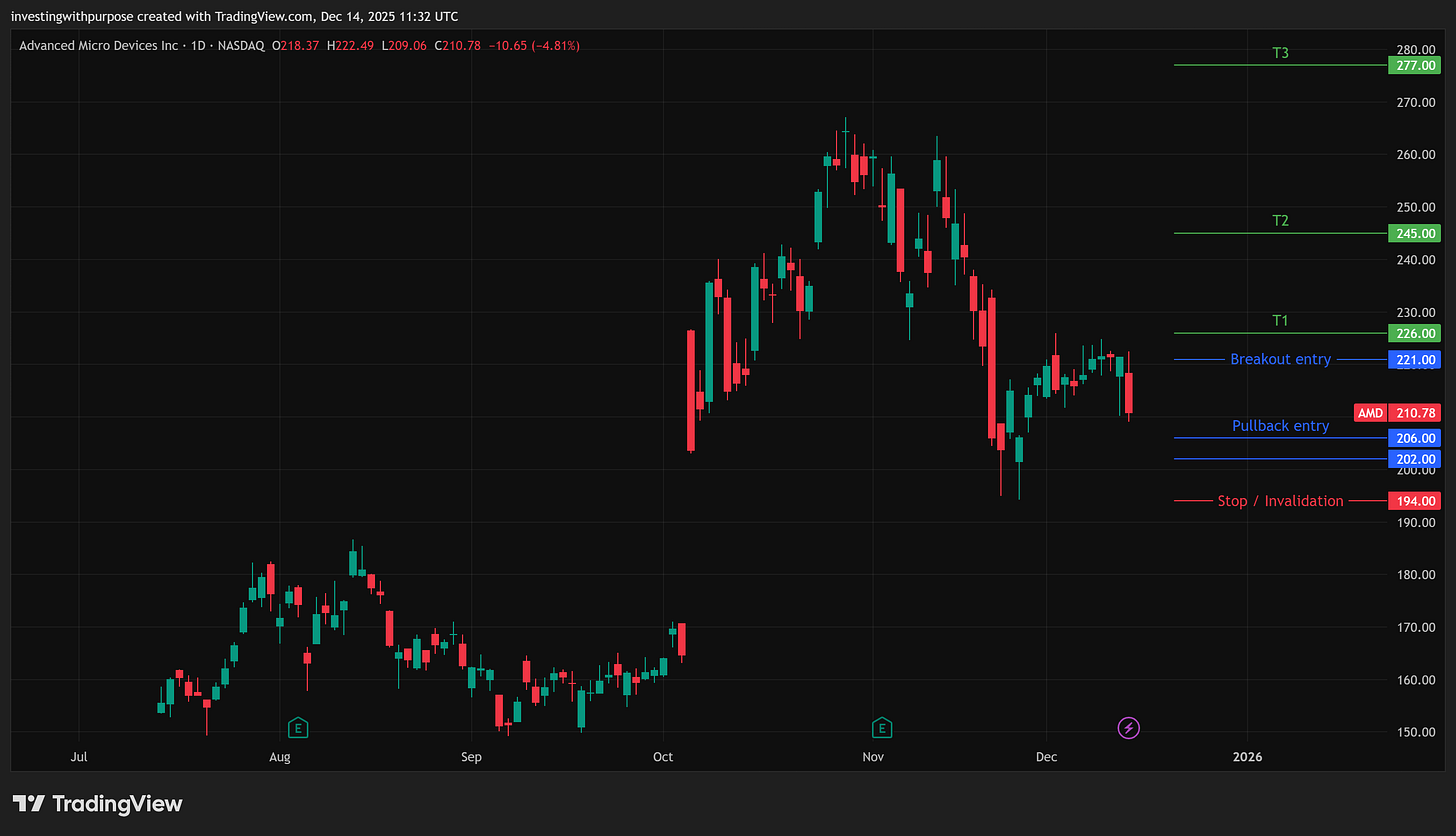Select the T1 target label
The height and width of the screenshot is (836, 1456).
tap(1280, 321)
